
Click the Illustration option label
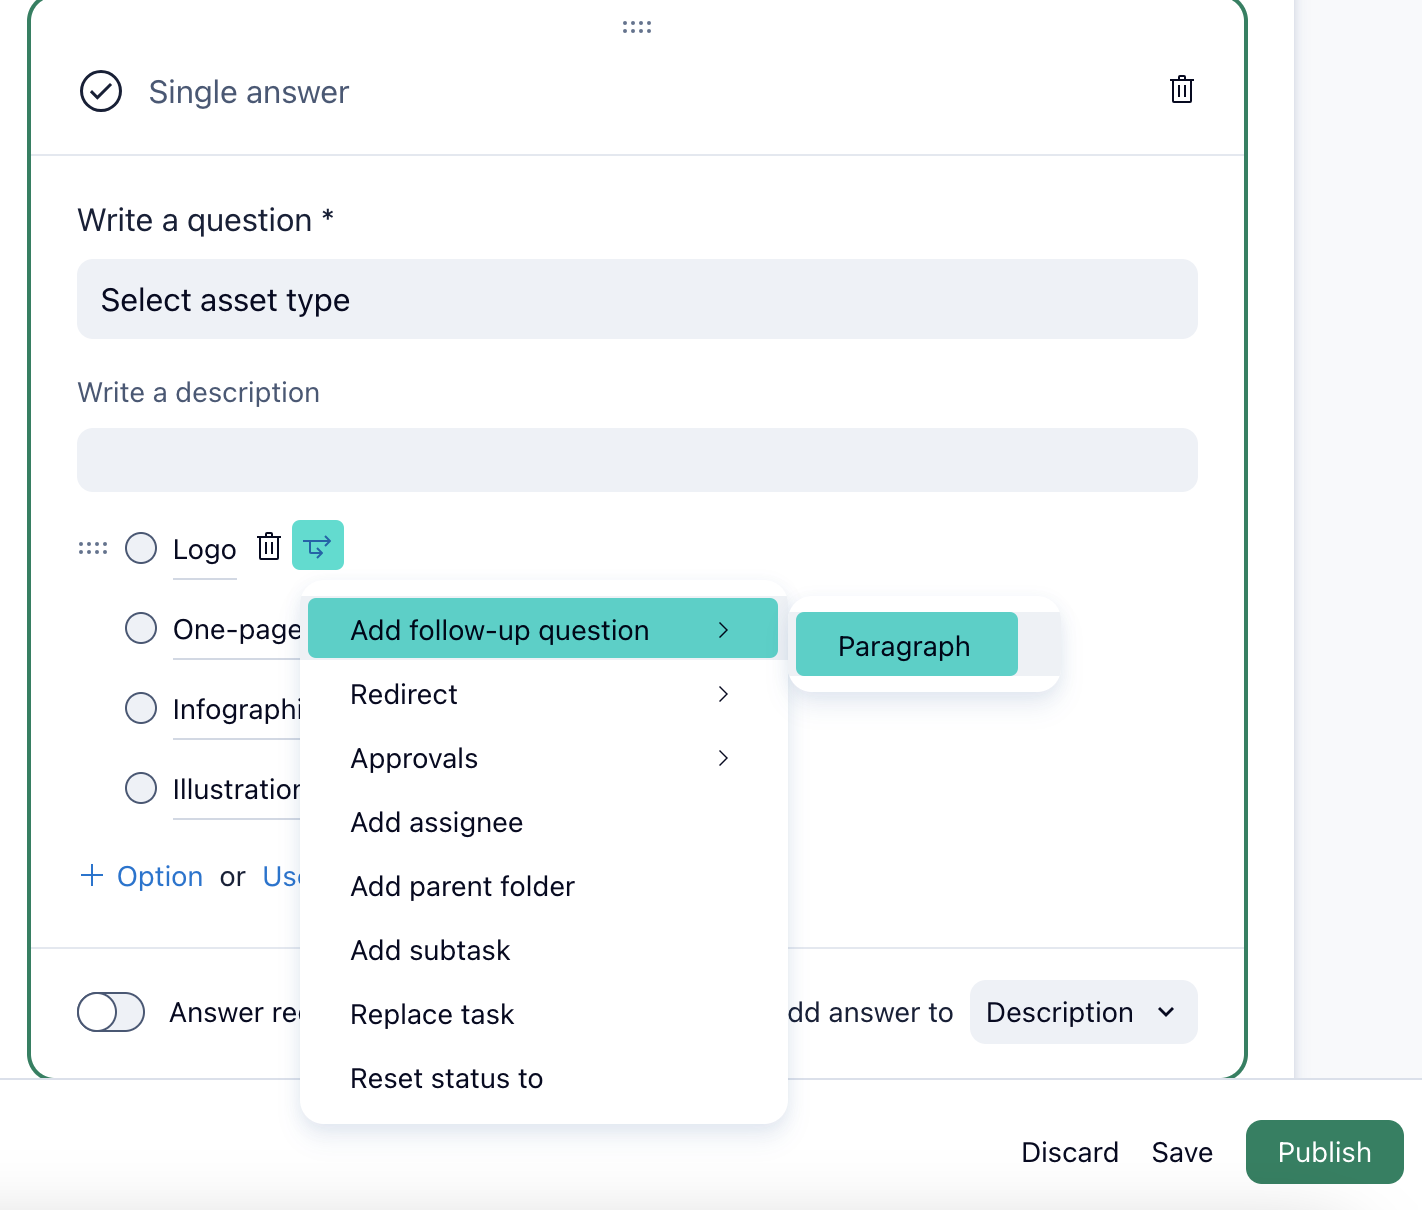pyautogui.click(x=237, y=789)
